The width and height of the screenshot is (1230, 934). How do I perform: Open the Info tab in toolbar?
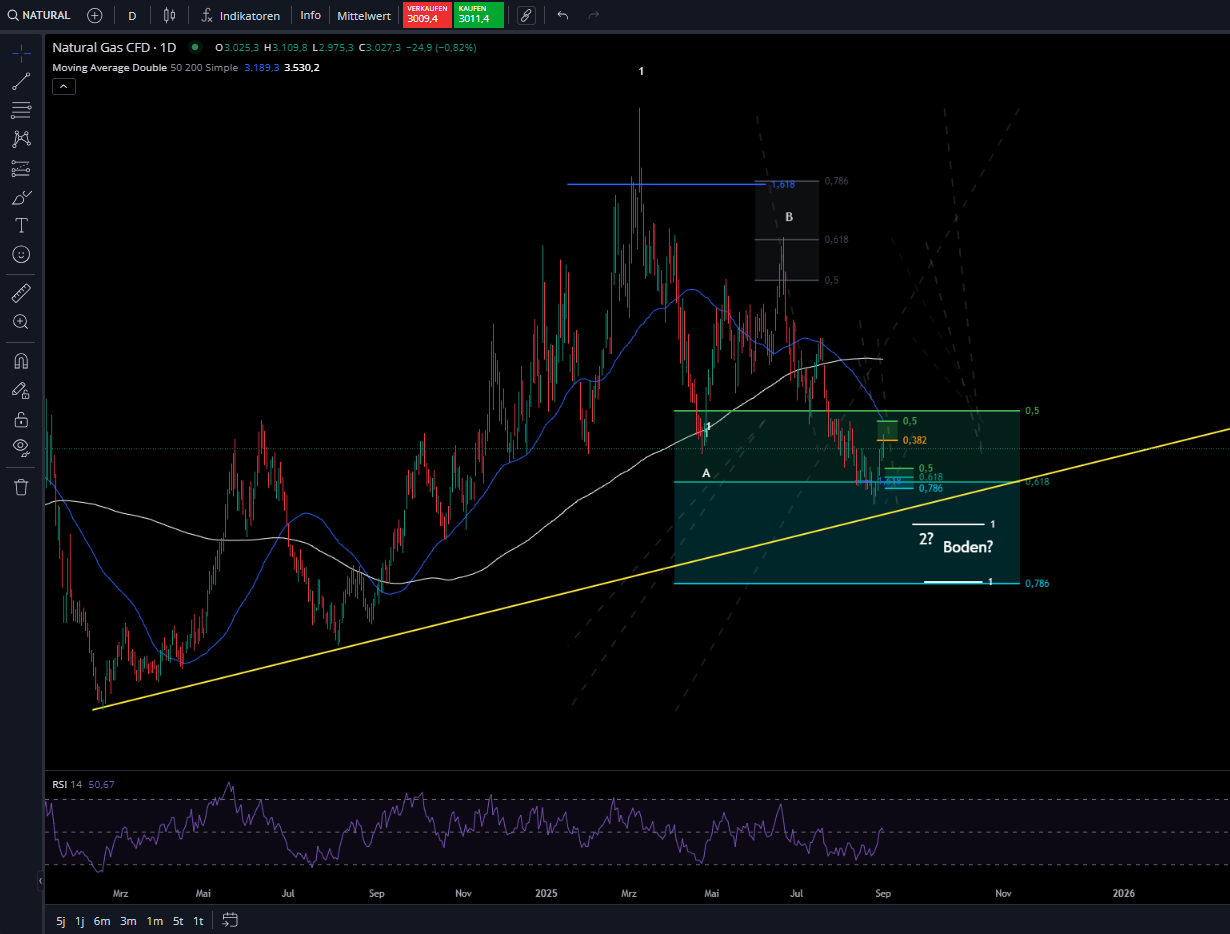click(310, 16)
